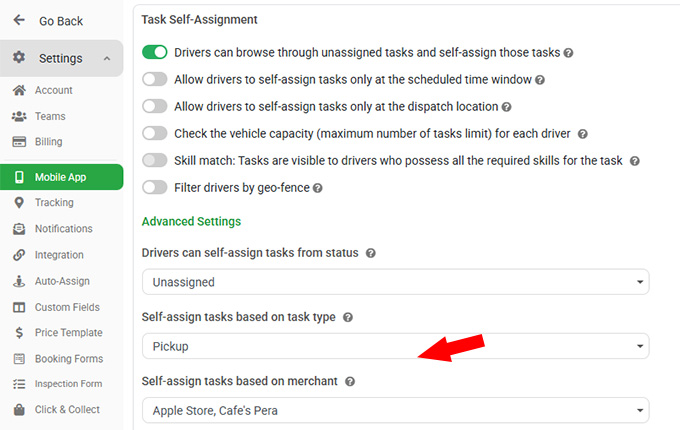
Task: Disable drivers browsing unassigned tasks toggle
Action: click(155, 52)
